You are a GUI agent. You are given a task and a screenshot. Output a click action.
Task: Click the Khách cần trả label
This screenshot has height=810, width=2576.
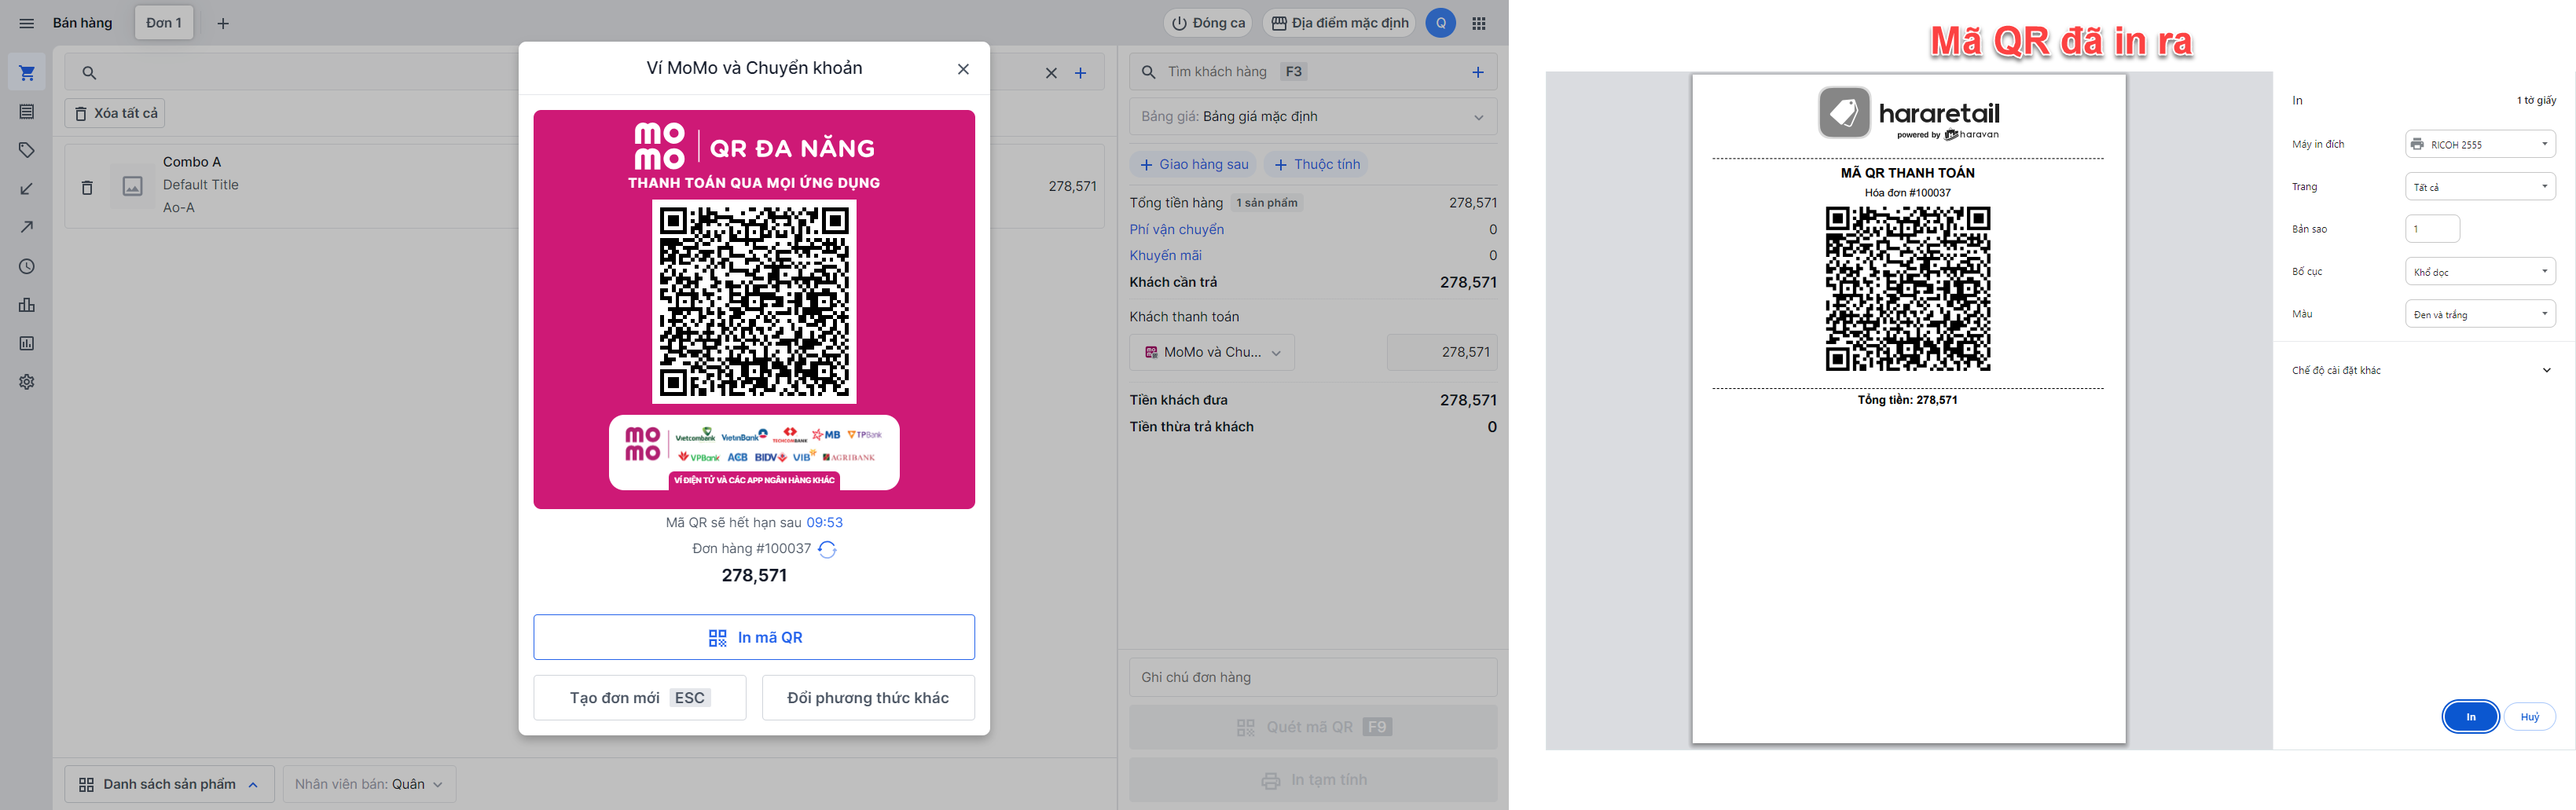pos(1173,282)
